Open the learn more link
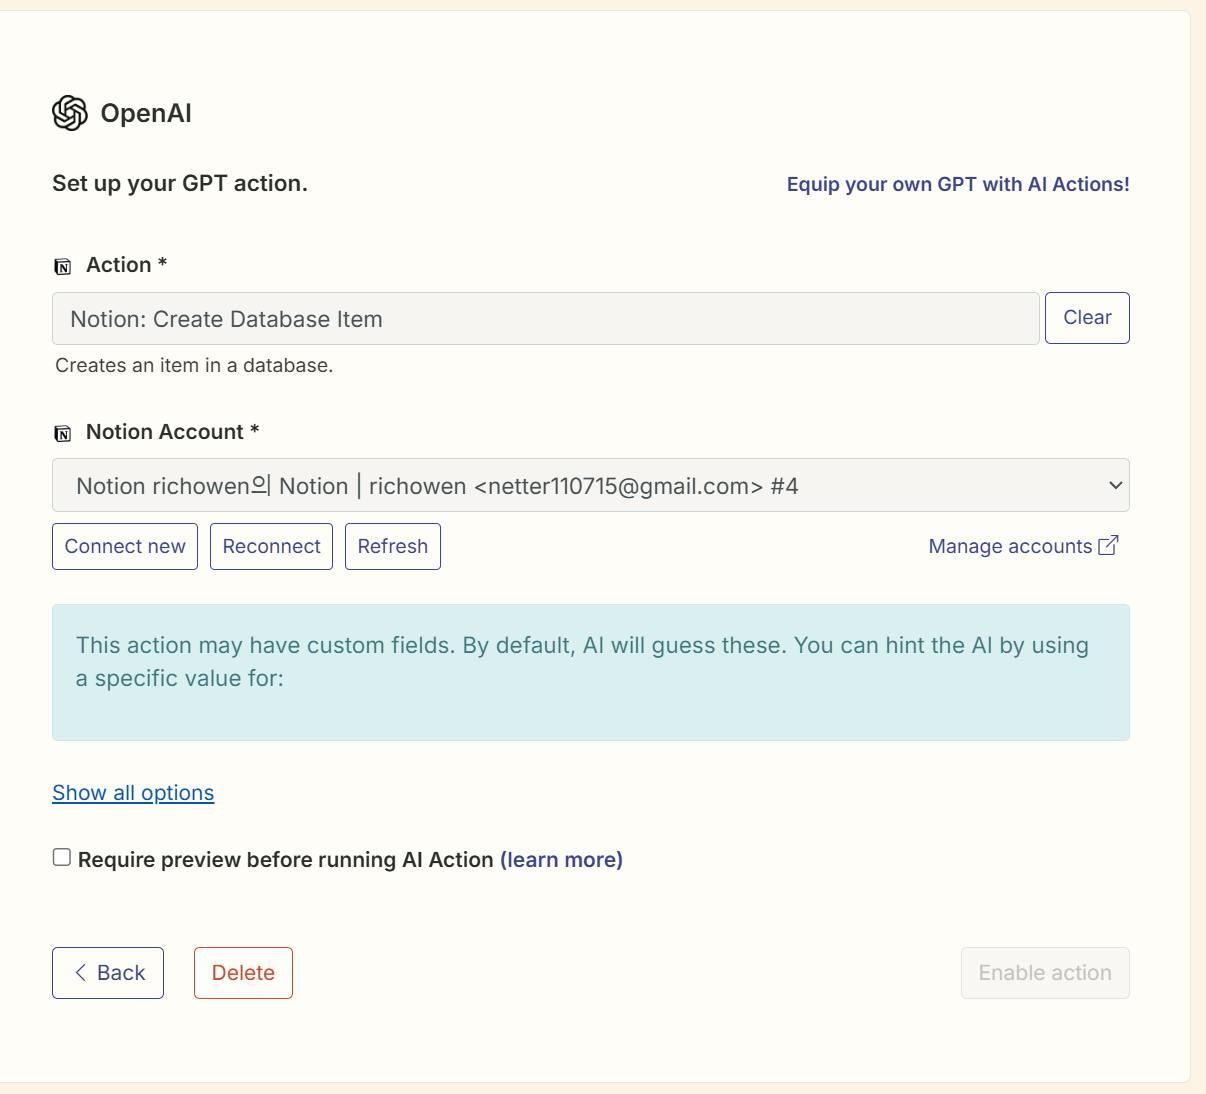The height and width of the screenshot is (1094, 1206). pos(561,860)
